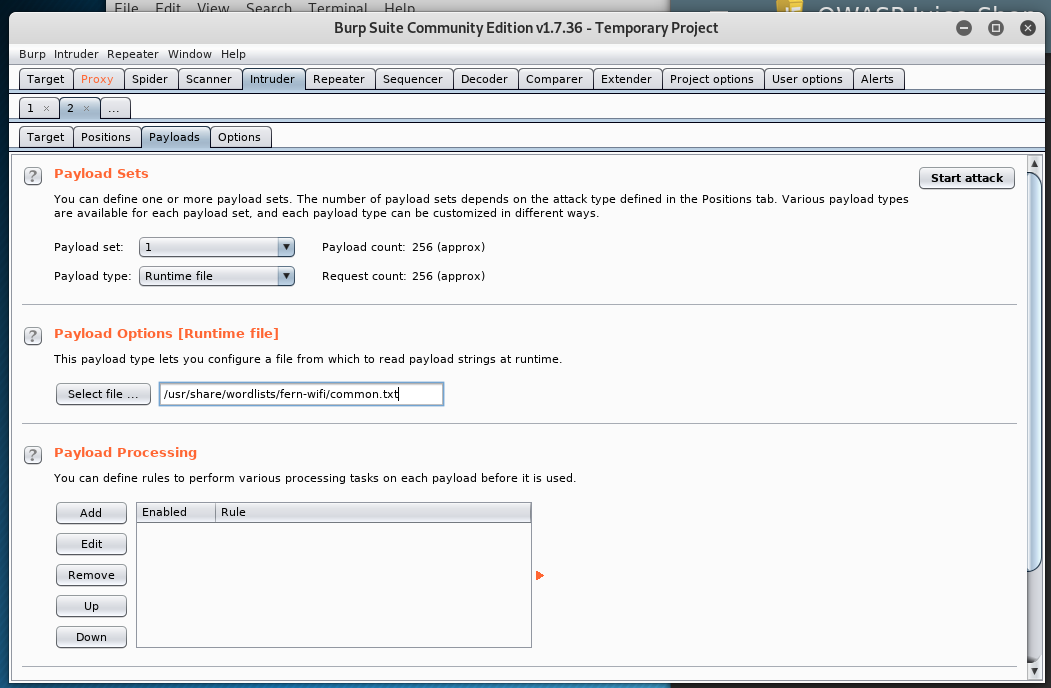Click scrollbar up arrow
Image resolution: width=1051 pixels, height=688 pixels.
click(1034, 164)
